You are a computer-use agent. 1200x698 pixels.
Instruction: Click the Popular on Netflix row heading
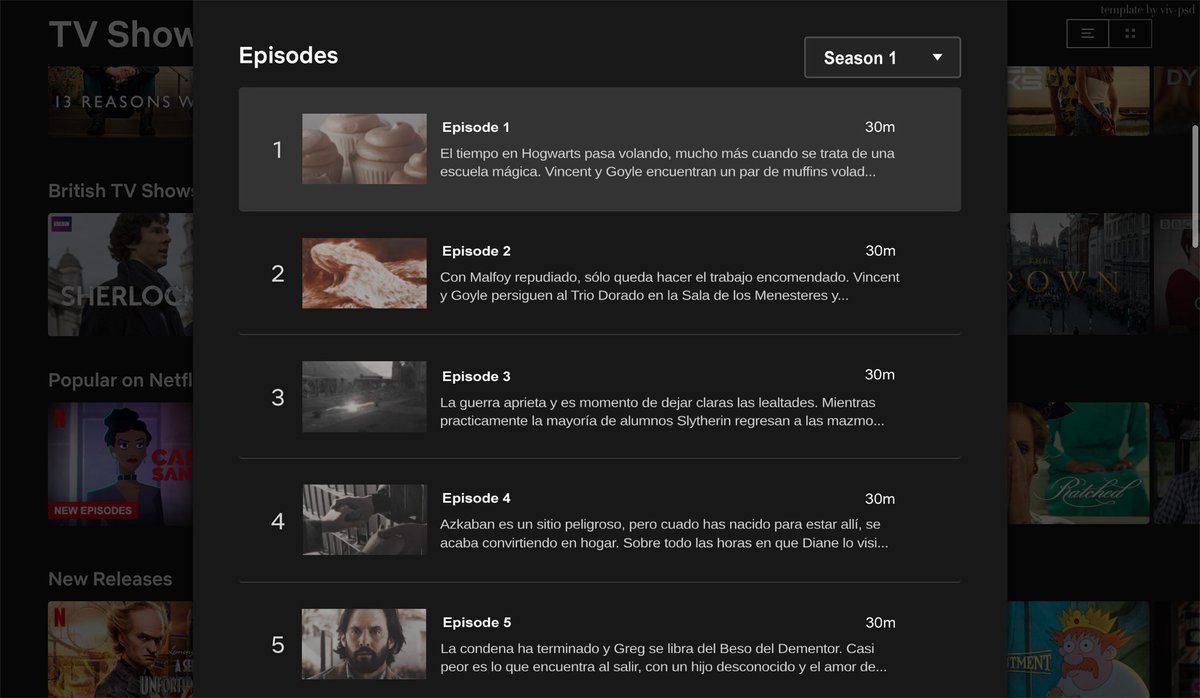(121, 380)
